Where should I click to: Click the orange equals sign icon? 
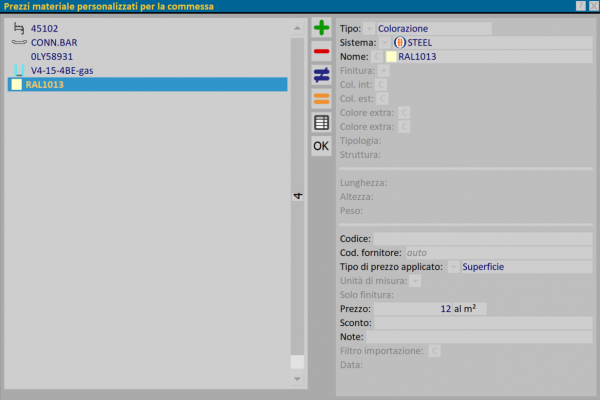point(321,98)
